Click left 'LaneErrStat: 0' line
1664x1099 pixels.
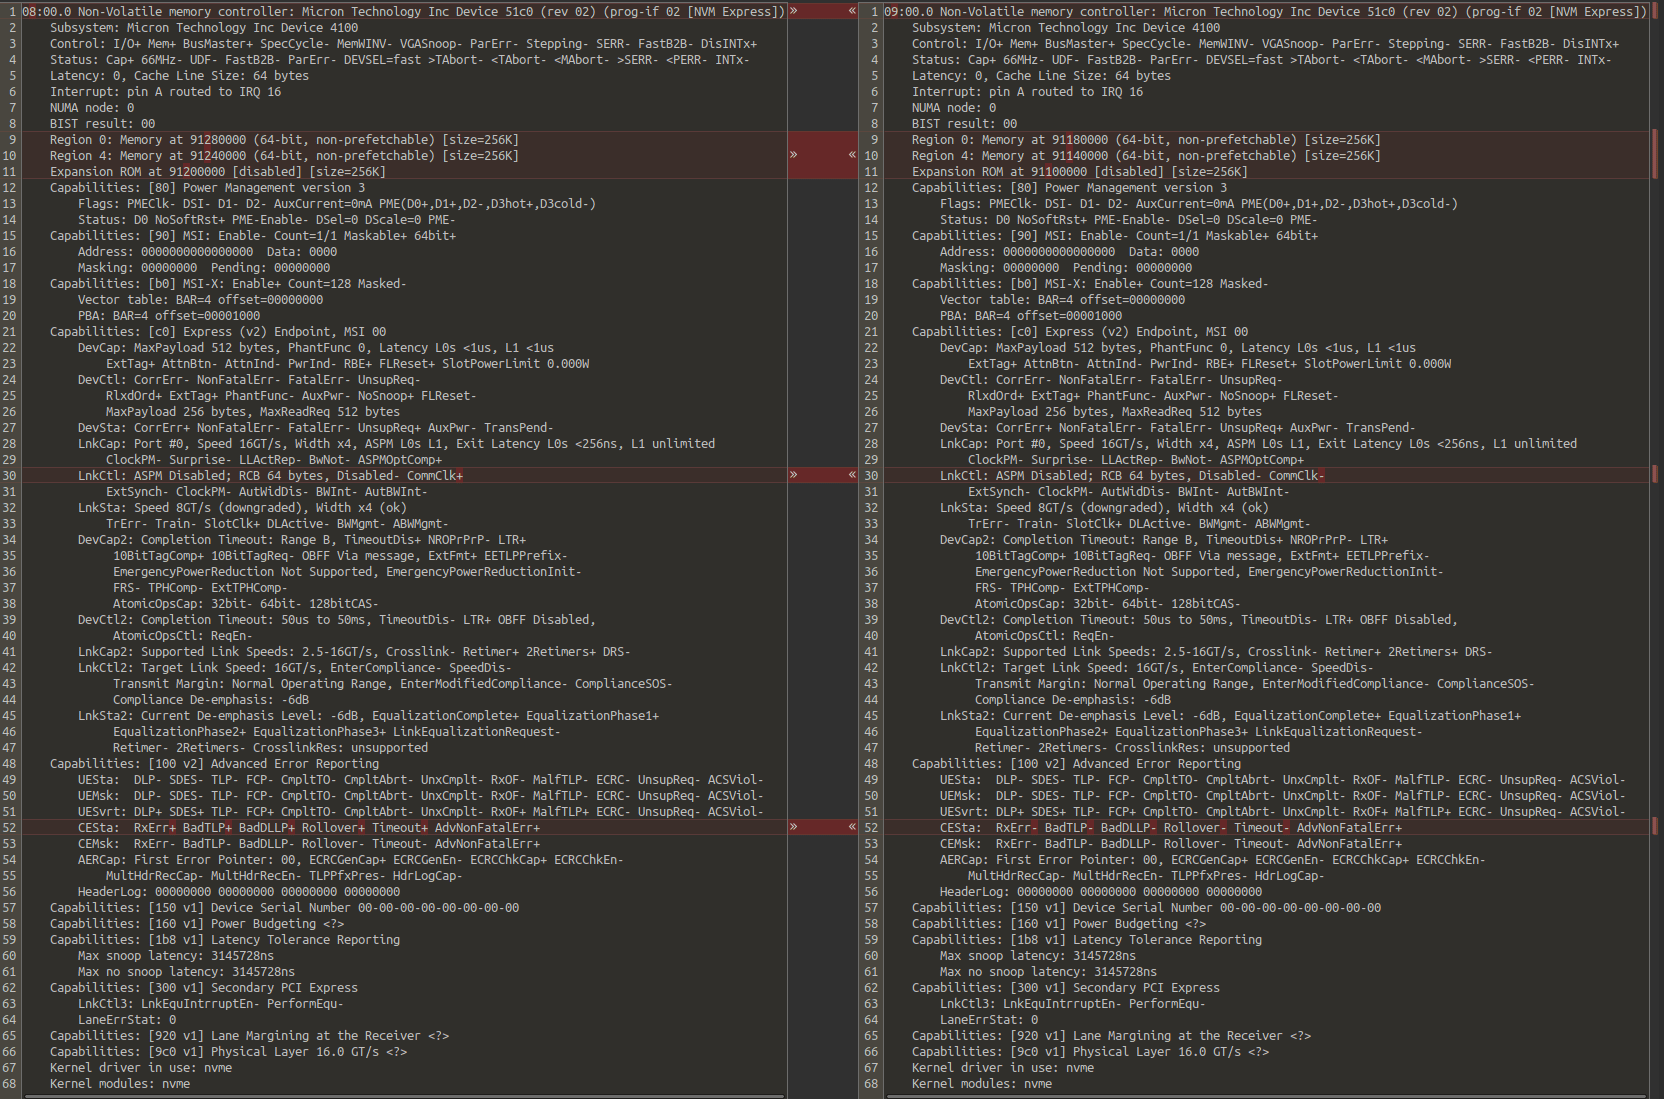127,1019
